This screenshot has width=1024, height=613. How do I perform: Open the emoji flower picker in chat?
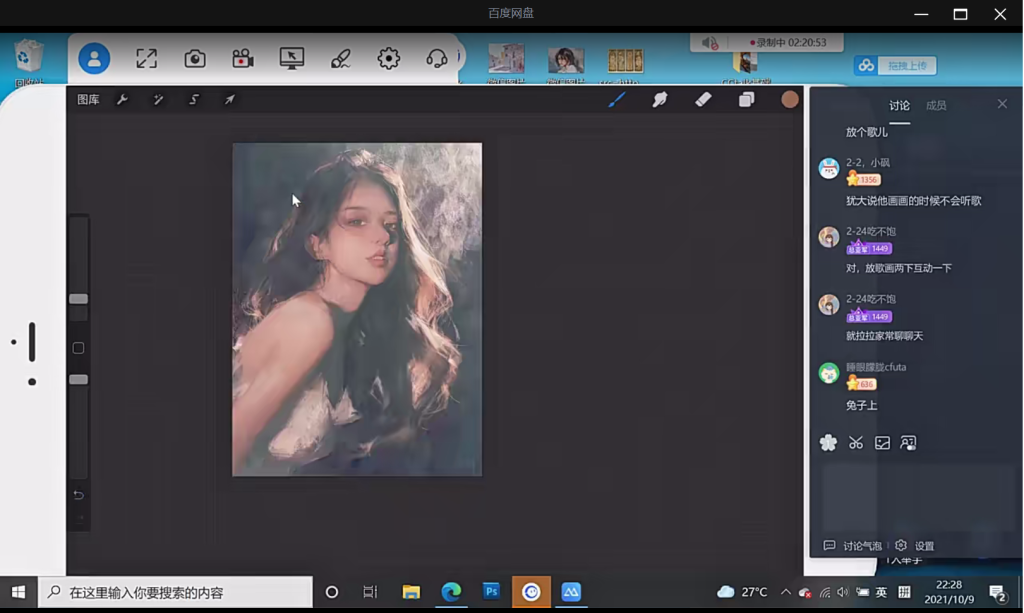828,443
